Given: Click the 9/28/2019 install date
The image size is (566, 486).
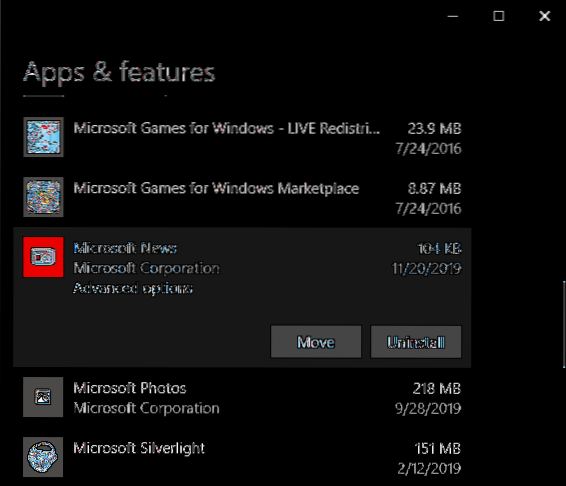Looking at the screenshot, I should (x=428, y=408).
